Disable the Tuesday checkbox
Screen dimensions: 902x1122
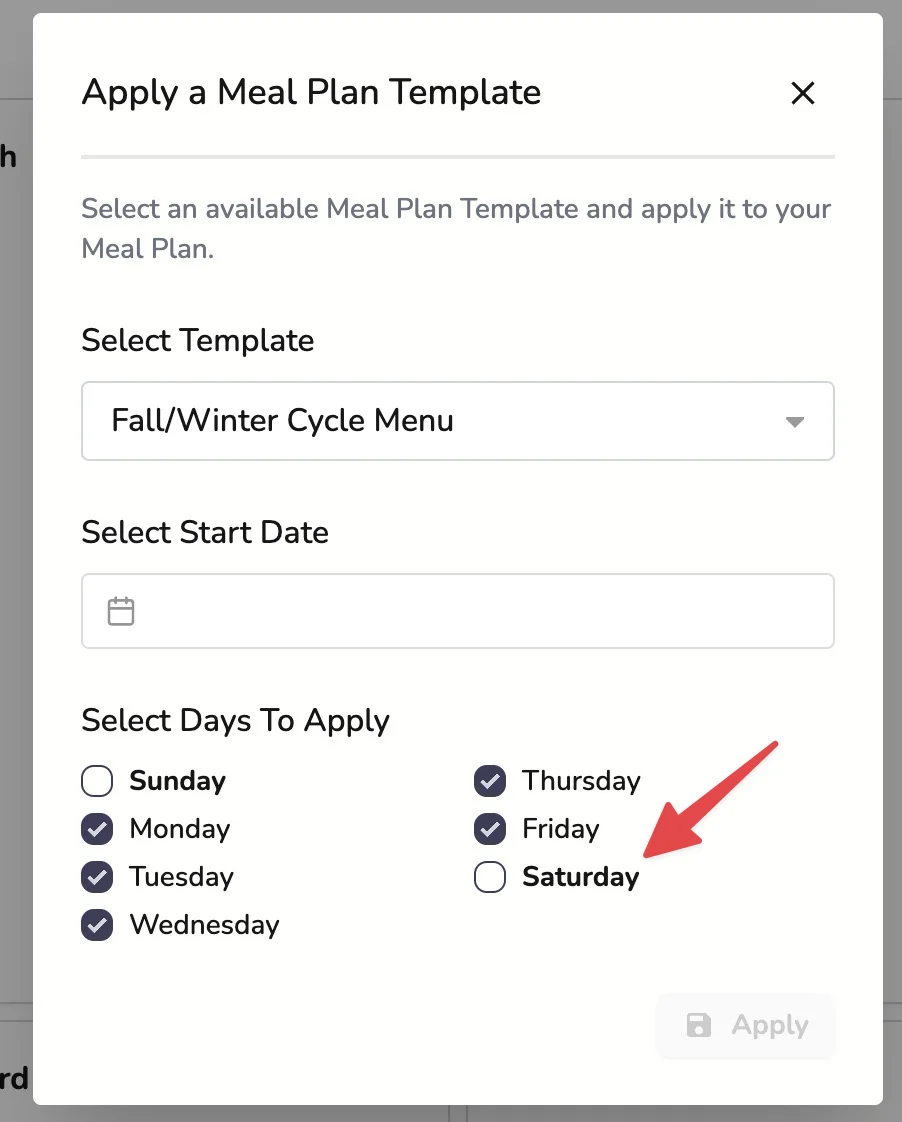tap(97, 877)
